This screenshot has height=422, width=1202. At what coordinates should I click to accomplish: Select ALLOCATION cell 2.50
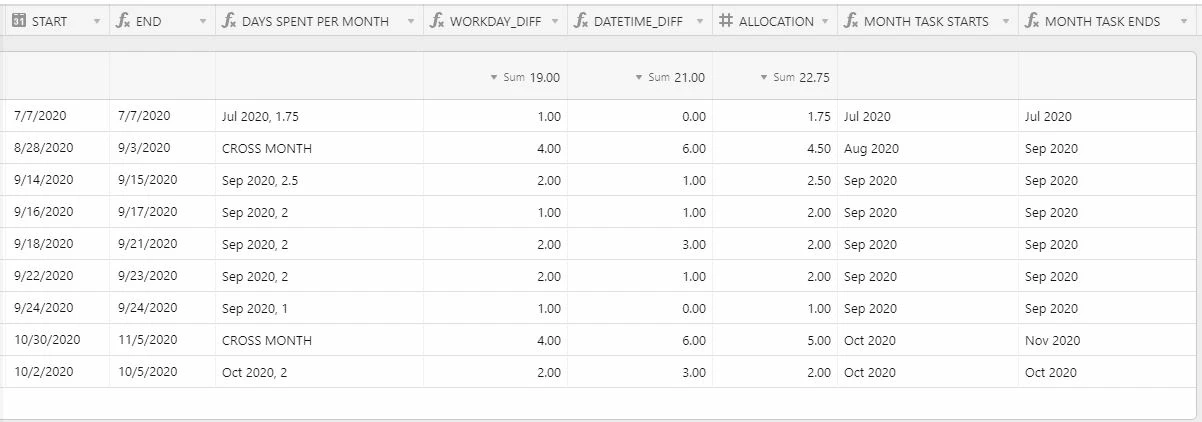(775, 180)
